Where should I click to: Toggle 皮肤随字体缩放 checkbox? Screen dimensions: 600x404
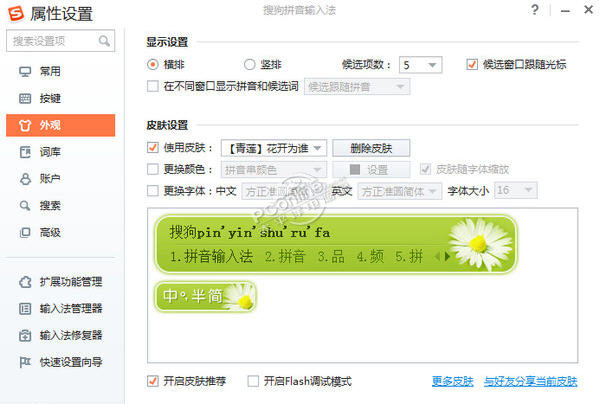(x=425, y=169)
